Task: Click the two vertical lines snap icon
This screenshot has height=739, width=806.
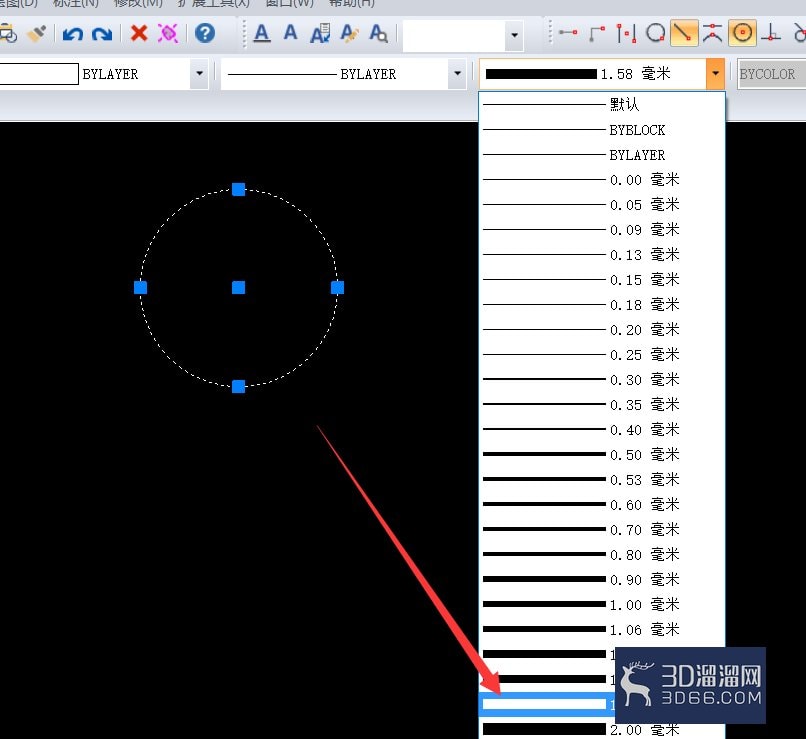Action: [x=626, y=33]
